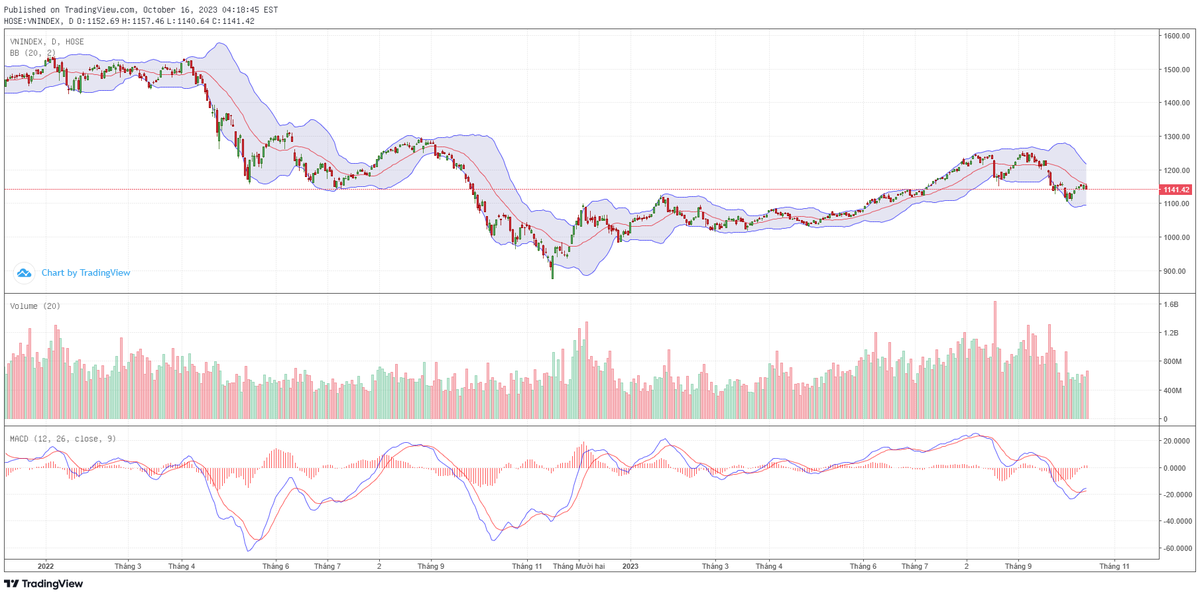Viewport: 1200px width, 596px height.
Task: Click the TradingView logo at bottom left
Action: tap(44, 584)
